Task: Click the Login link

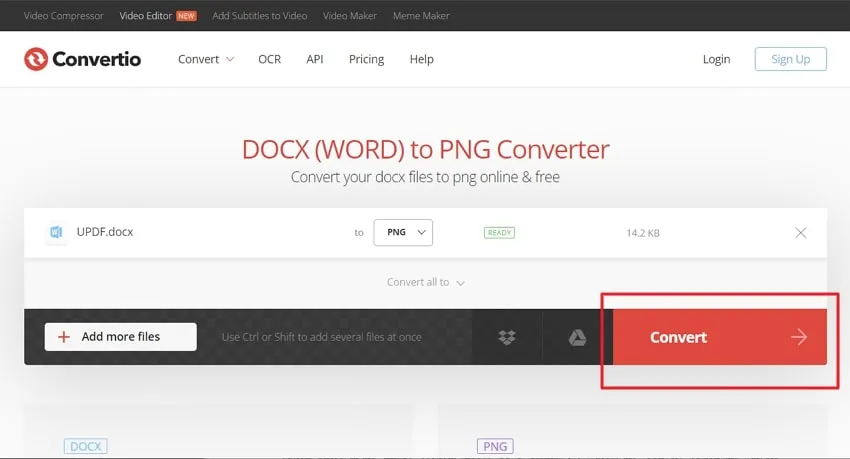Action: click(717, 59)
